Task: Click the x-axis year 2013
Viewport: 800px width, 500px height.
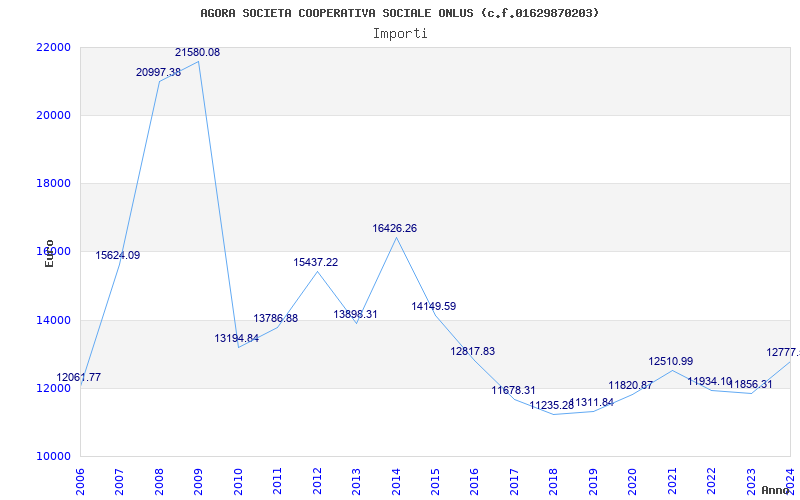Action: coord(356,481)
